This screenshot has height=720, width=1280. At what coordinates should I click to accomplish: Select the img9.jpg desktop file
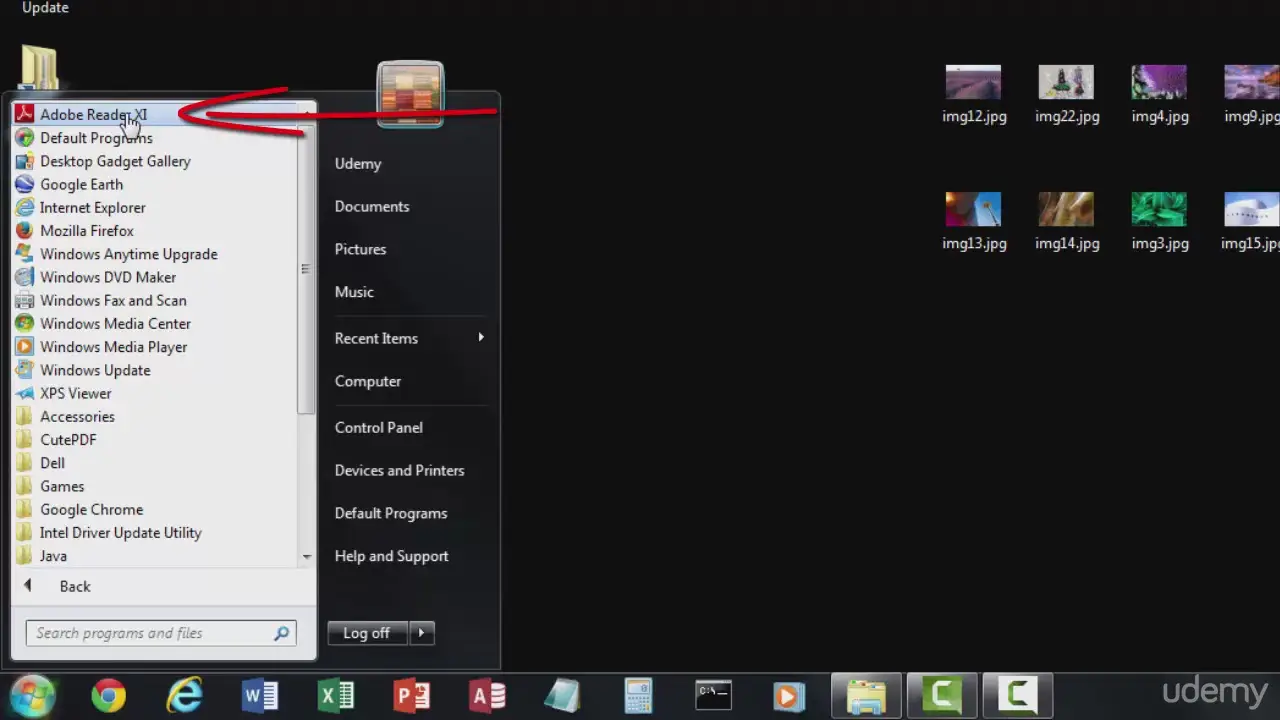point(1252,95)
